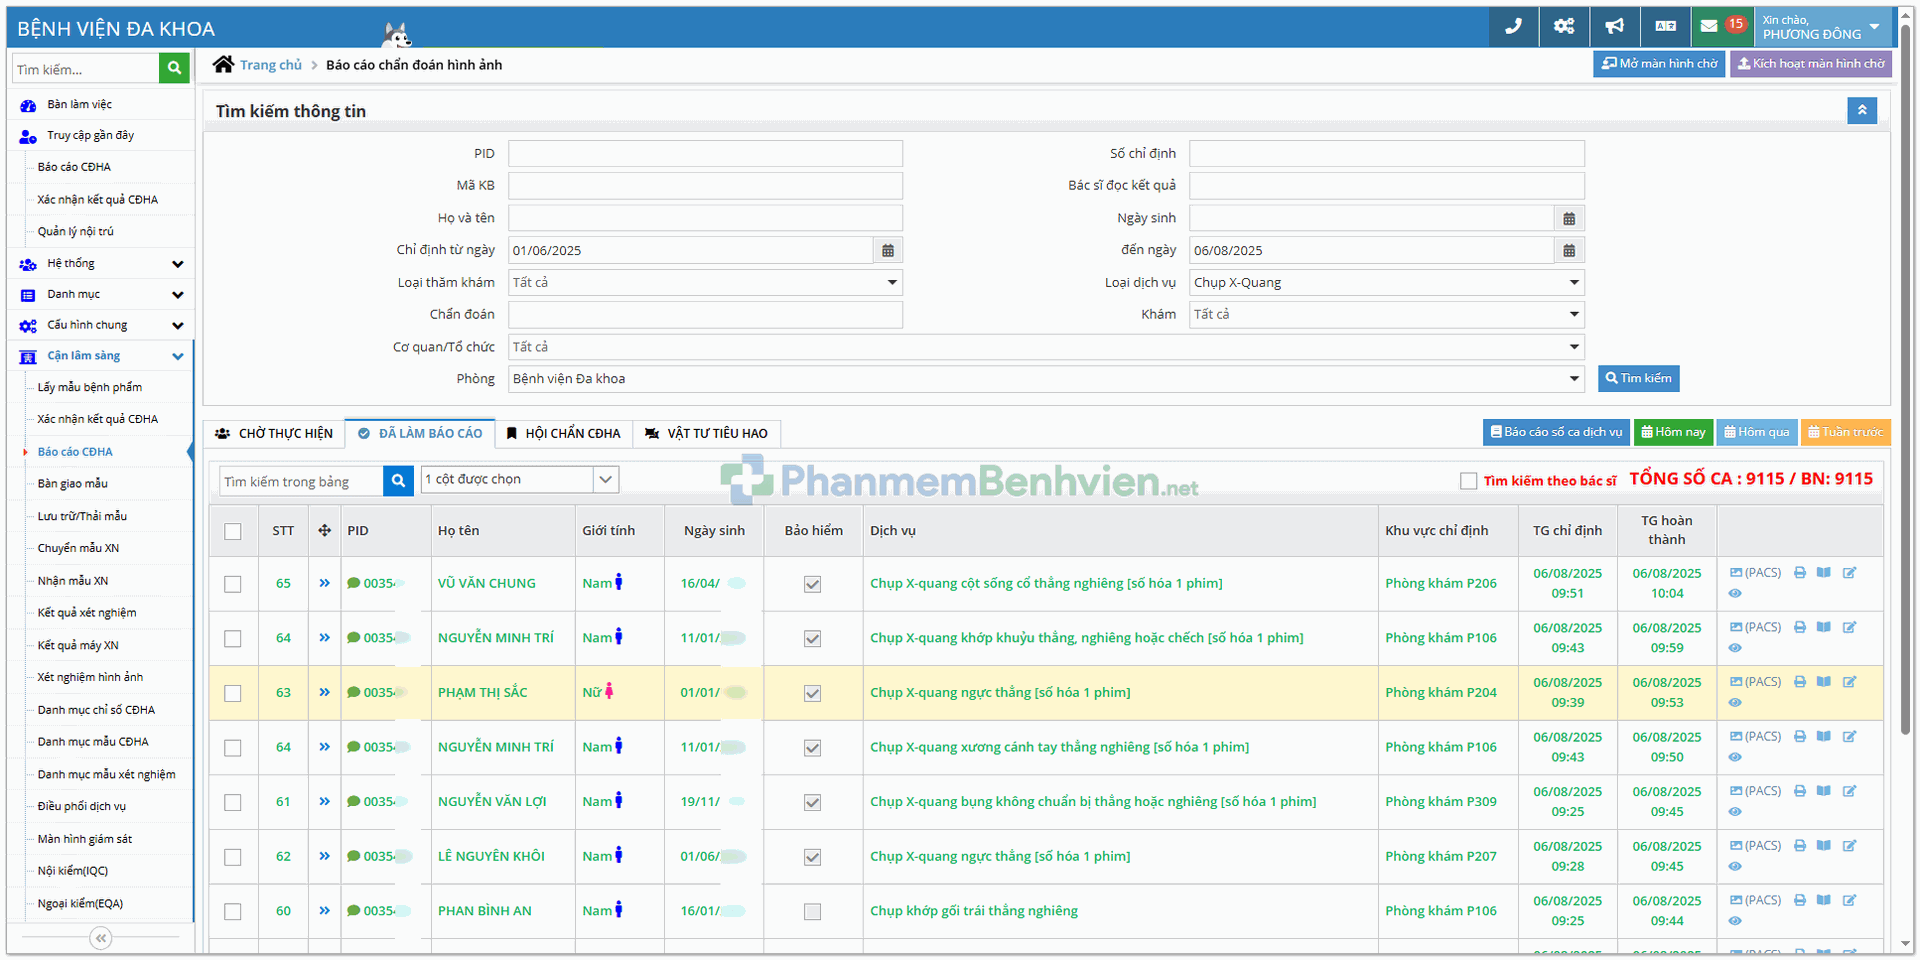1920x960 pixels.
Task: Enable Tìm kiếm theo bác sĩ checkbox
Action: tap(1468, 481)
